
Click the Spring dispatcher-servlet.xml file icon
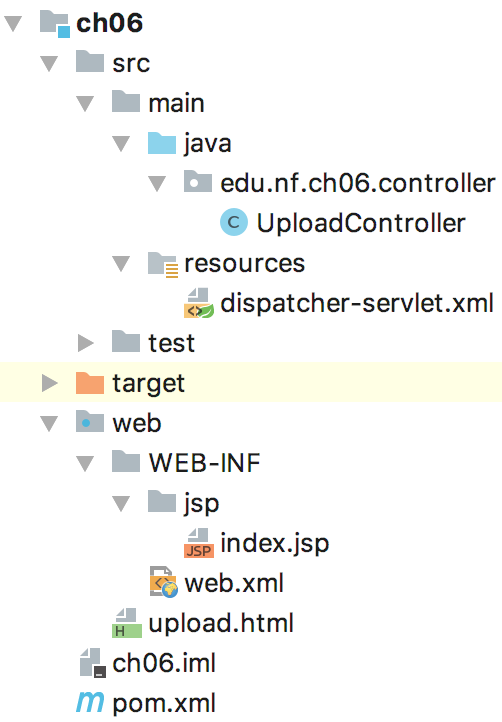point(199,303)
